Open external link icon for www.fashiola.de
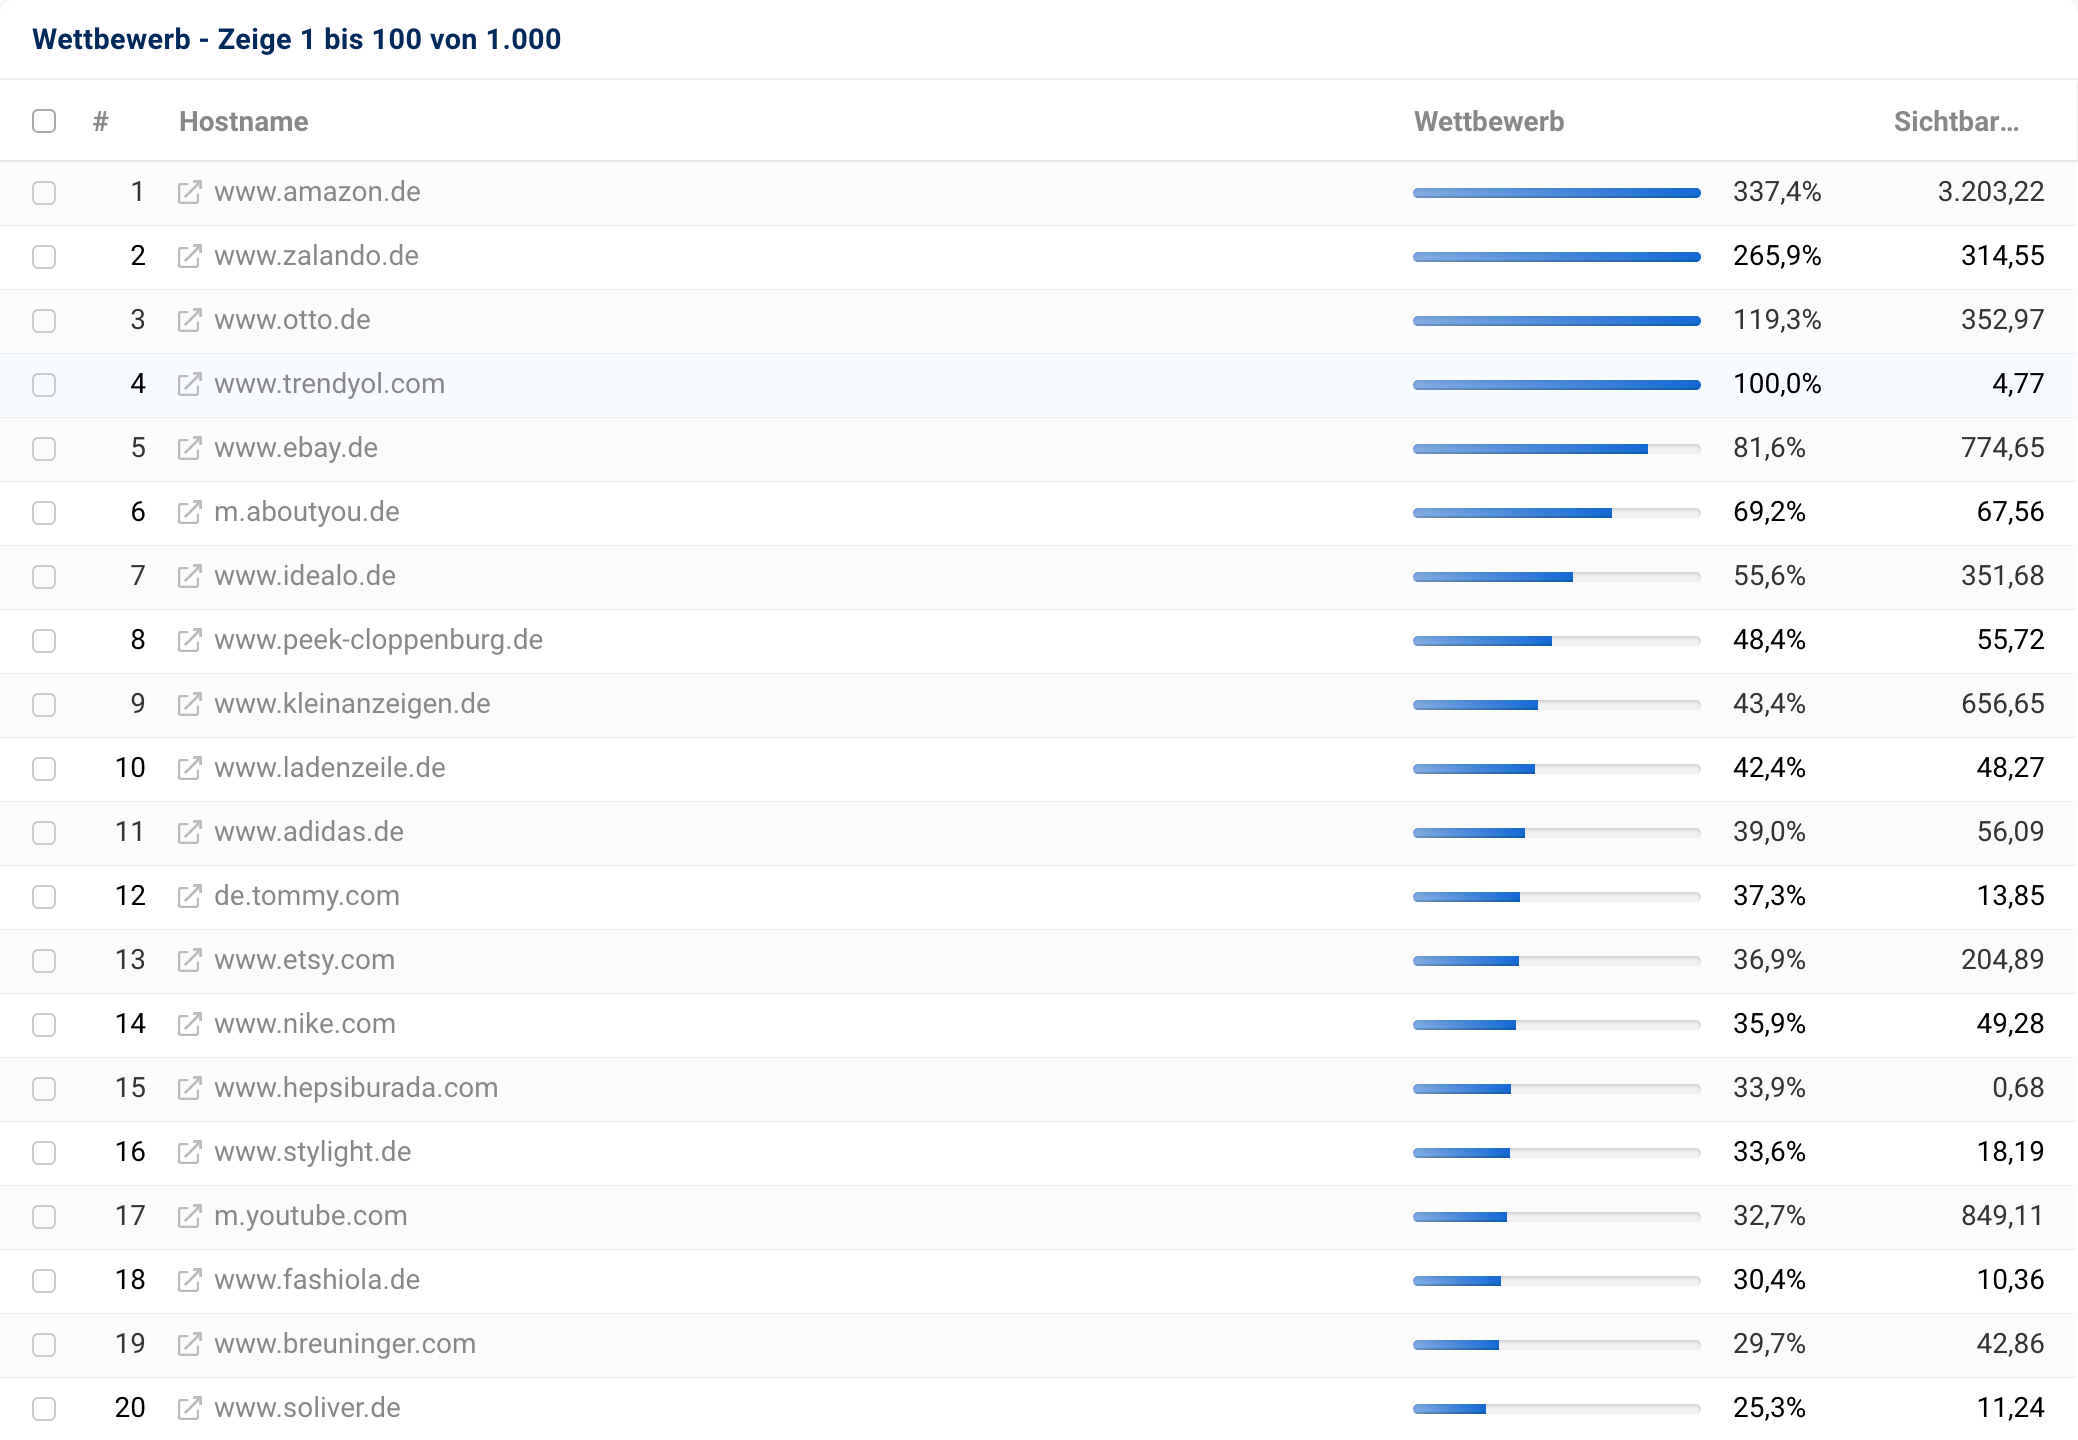 [189, 1280]
